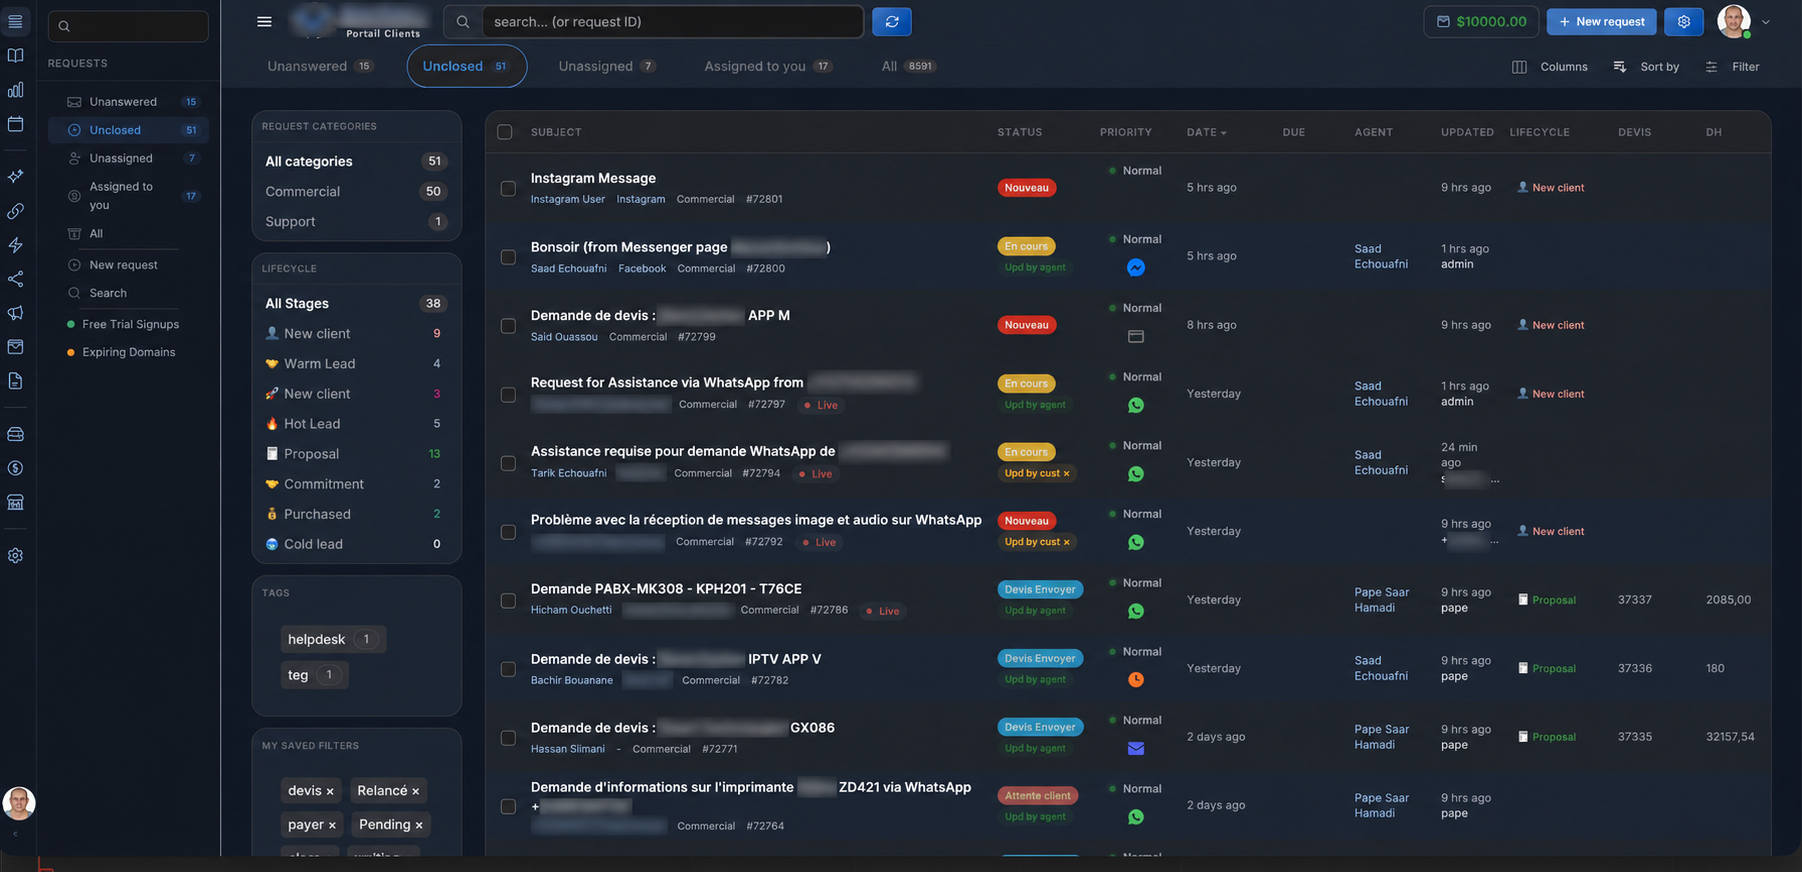1802x872 pixels.
Task: Click the New request button
Action: [x=1601, y=22]
